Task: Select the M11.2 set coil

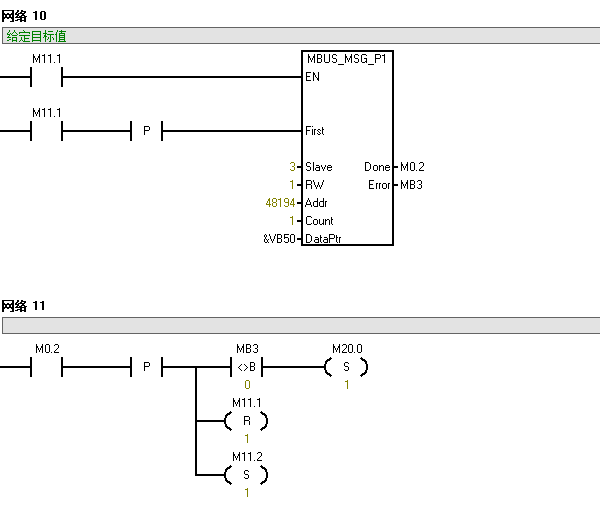Action: click(x=246, y=475)
